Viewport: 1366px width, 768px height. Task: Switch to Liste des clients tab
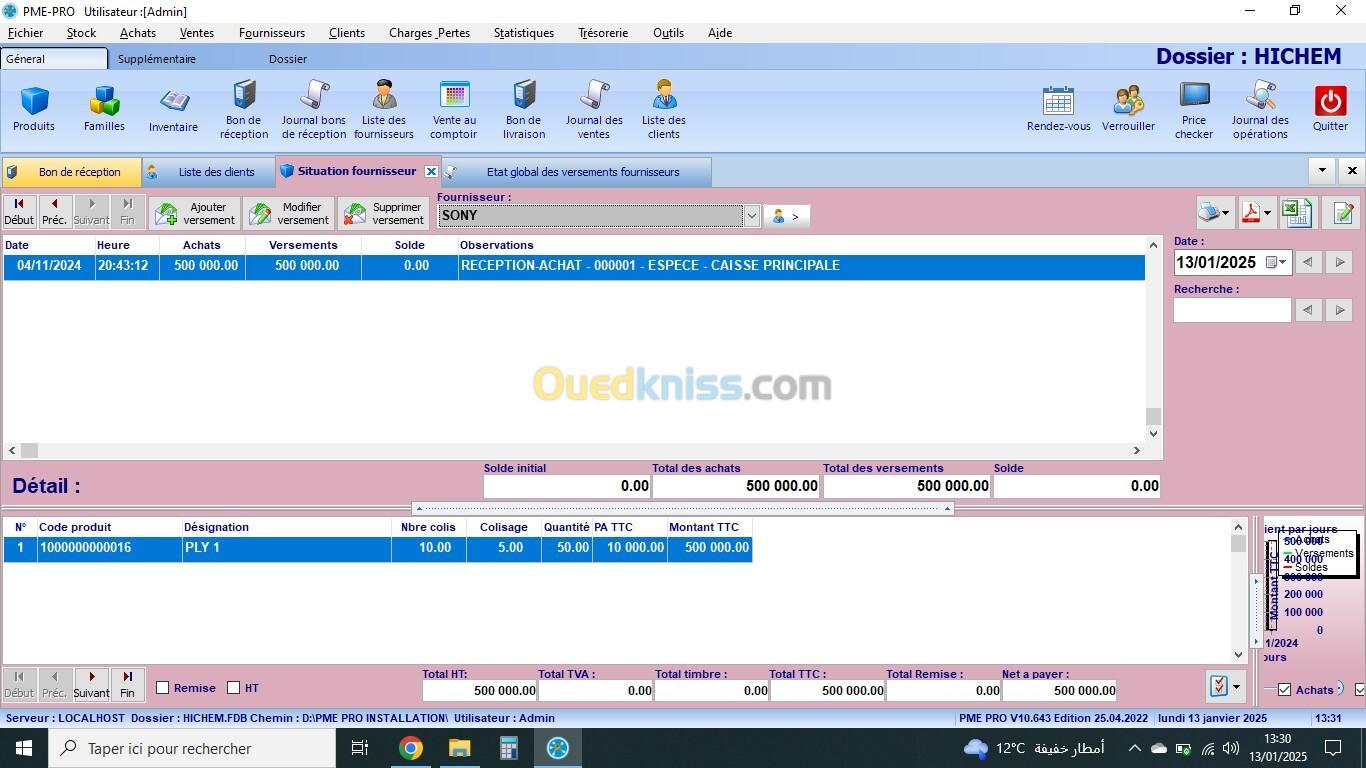[208, 172]
